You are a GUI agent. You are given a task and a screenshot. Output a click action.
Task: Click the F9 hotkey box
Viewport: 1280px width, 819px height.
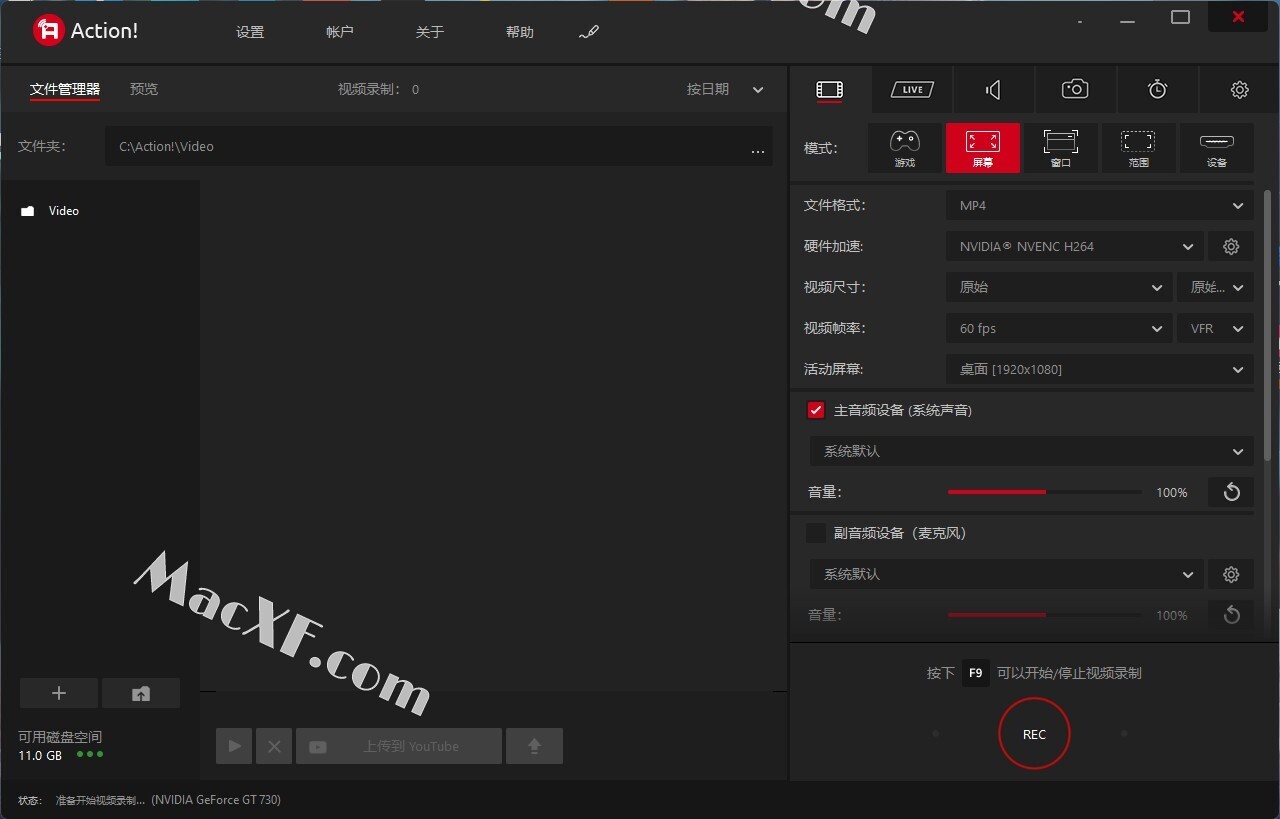tap(976, 673)
